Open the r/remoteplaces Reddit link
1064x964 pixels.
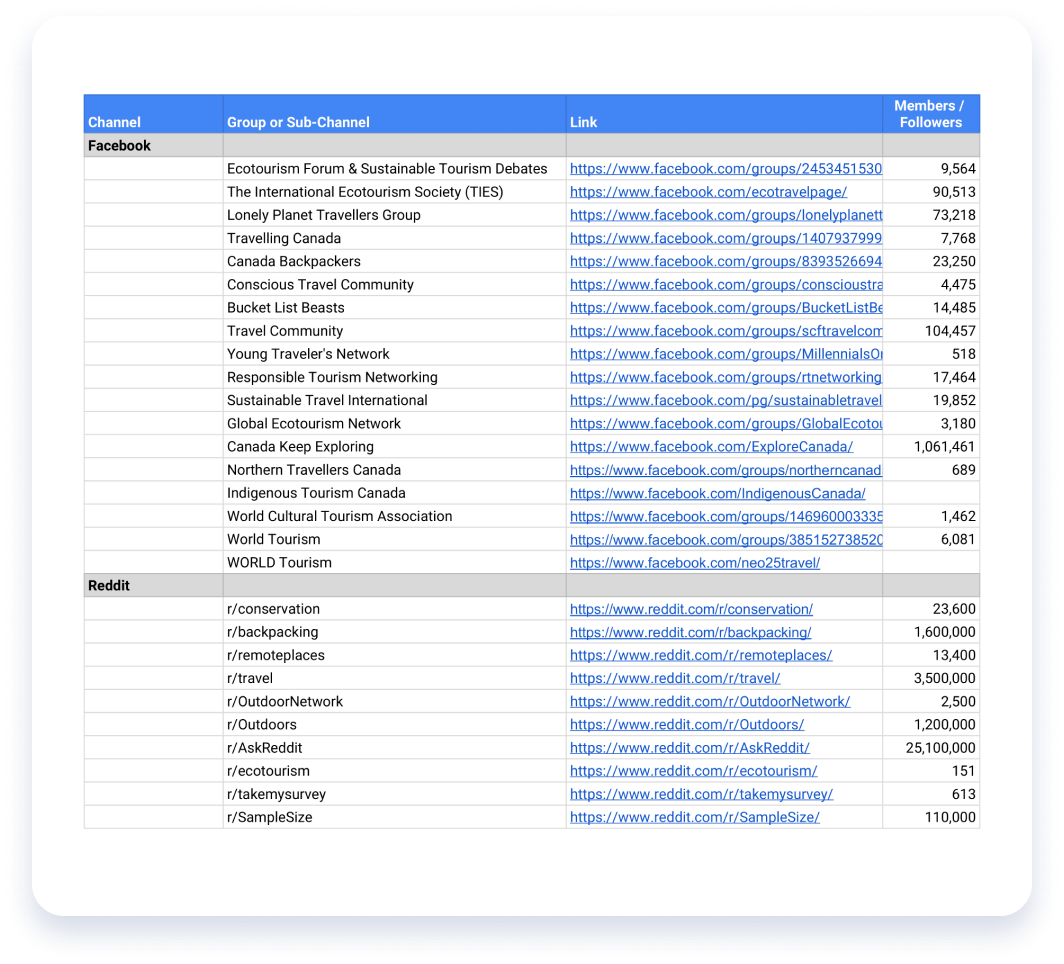click(x=701, y=655)
